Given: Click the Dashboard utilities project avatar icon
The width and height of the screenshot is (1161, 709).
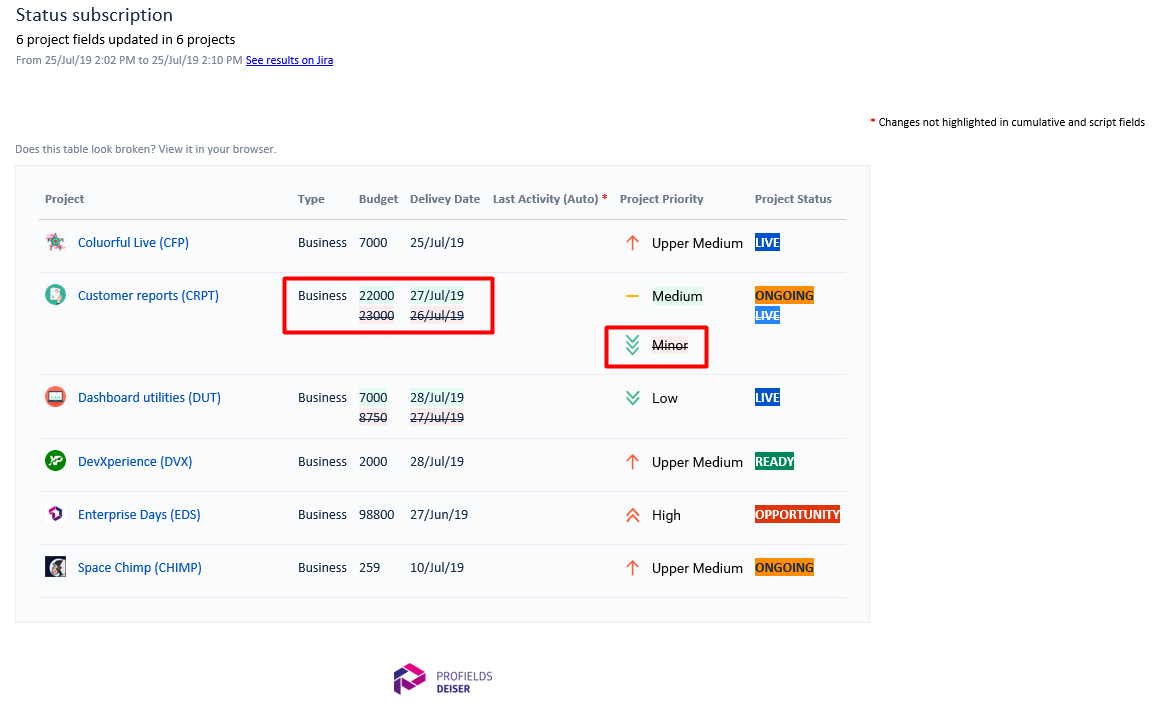Looking at the screenshot, I should (56, 397).
